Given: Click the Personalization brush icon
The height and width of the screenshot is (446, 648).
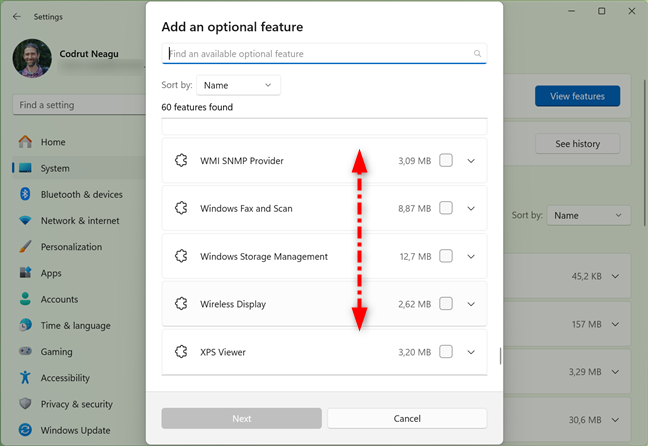Looking at the screenshot, I should [x=25, y=246].
